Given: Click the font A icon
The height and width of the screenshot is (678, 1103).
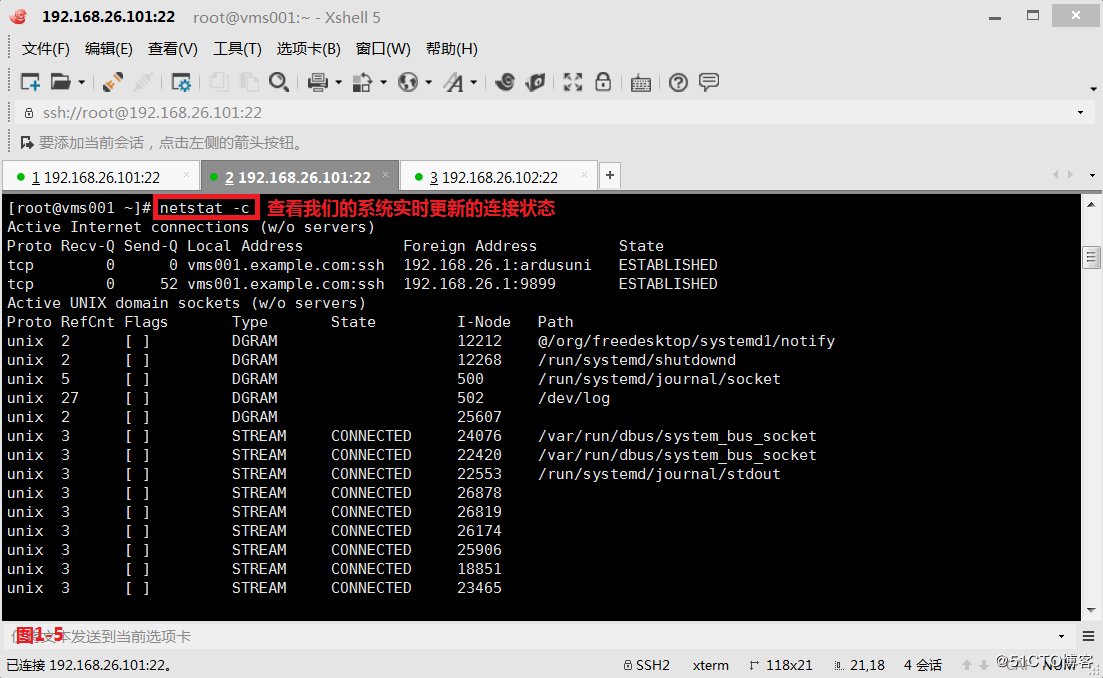Looking at the screenshot, I should 454,83.
